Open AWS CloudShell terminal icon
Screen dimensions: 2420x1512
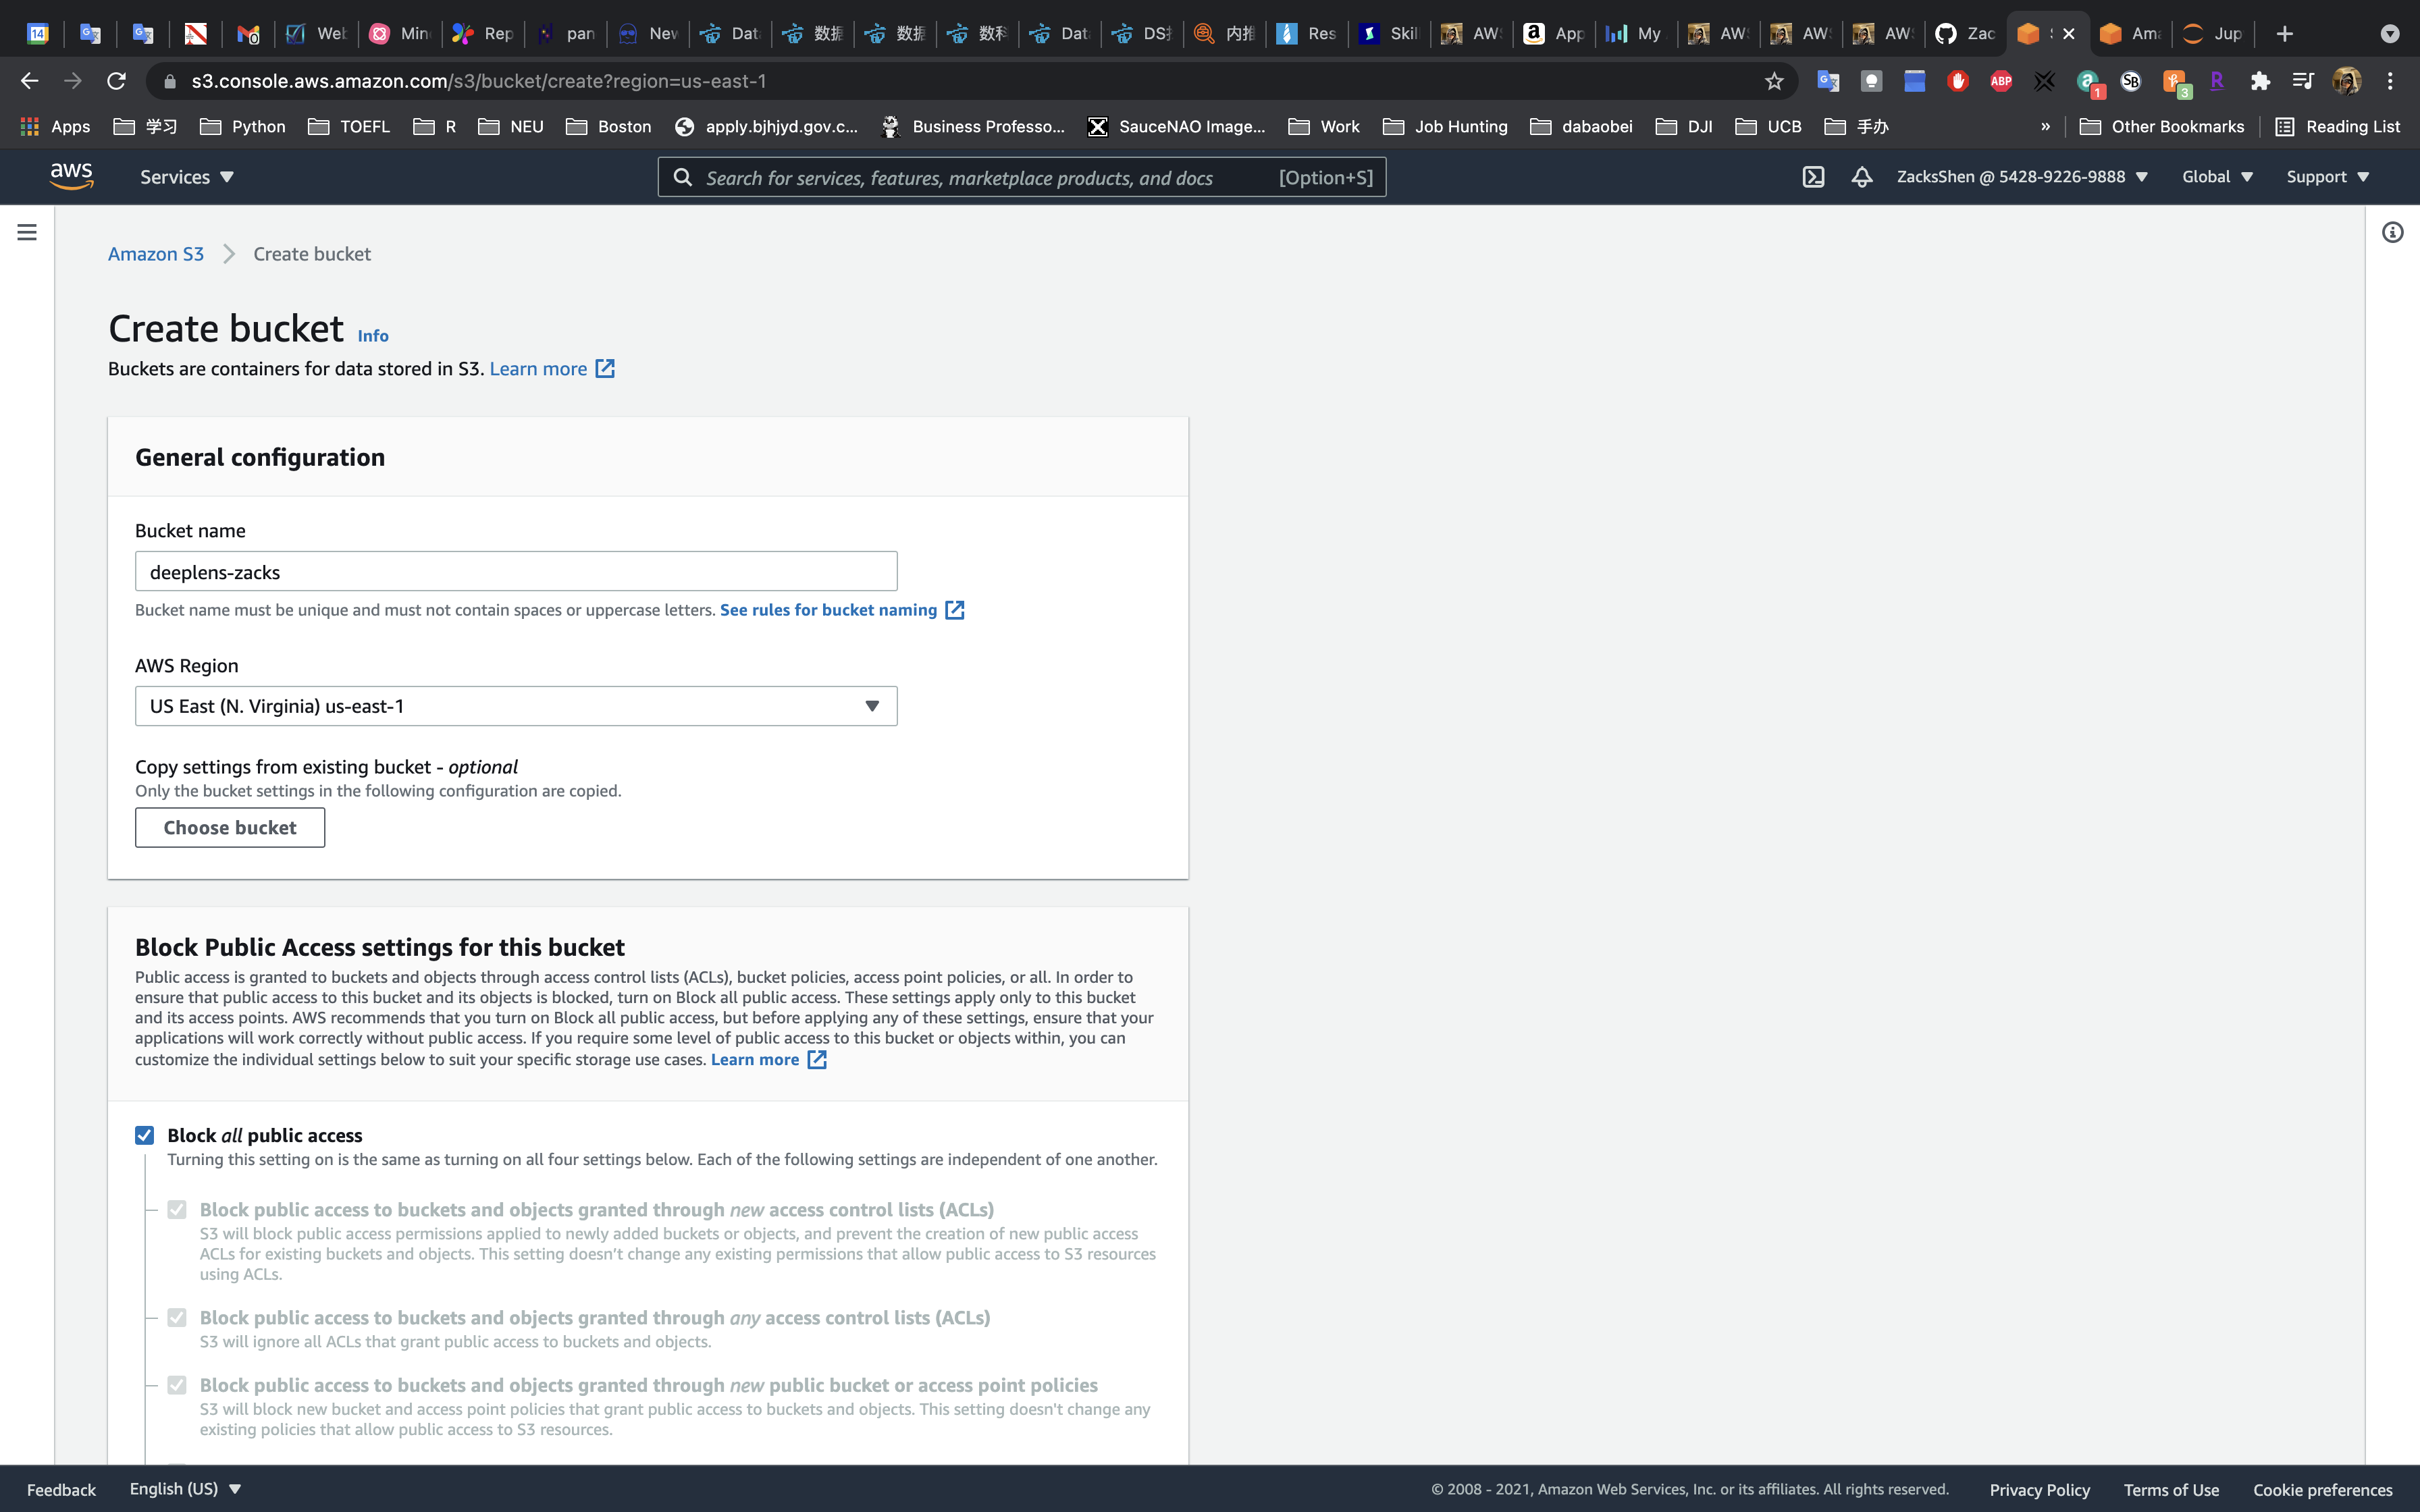click(1813, 177)
